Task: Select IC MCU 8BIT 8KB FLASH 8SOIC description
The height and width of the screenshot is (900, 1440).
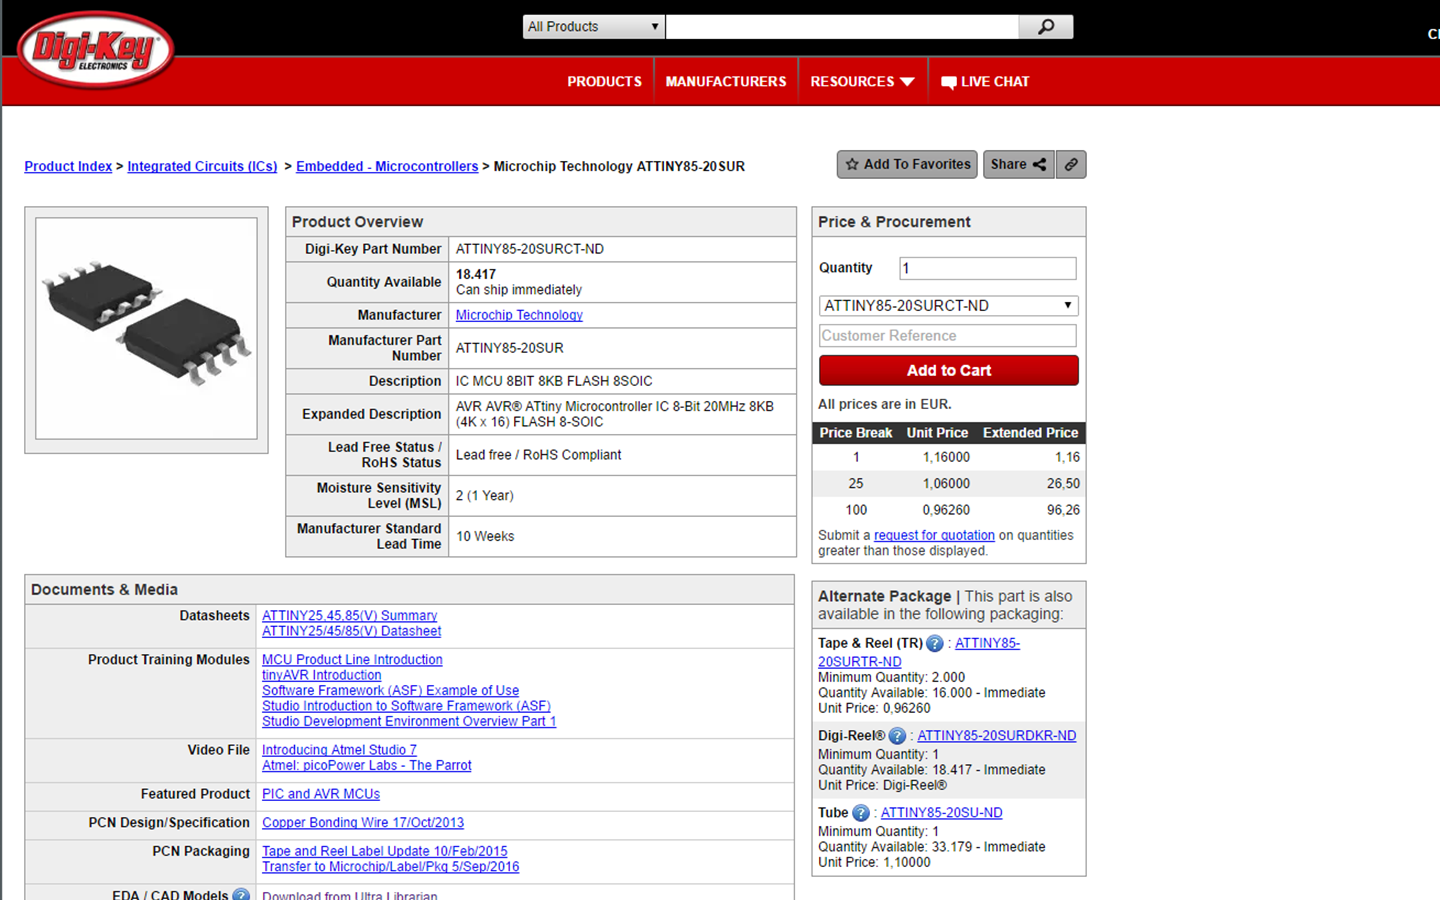Action: [x=554, y=381]
